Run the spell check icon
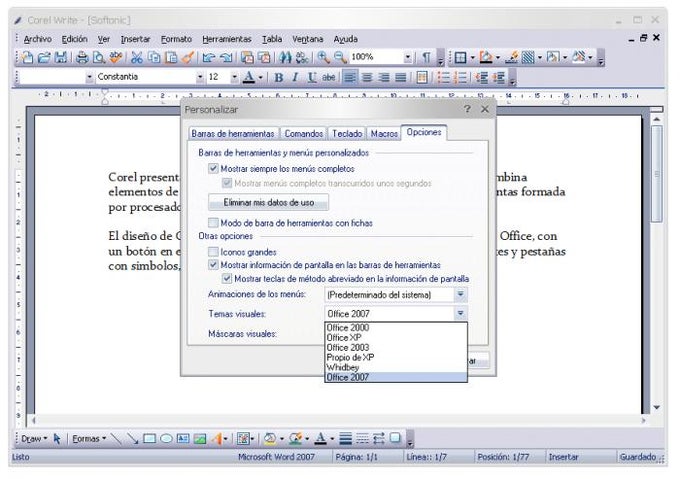Screen dimensions: 680x479 tap(115, 57)
